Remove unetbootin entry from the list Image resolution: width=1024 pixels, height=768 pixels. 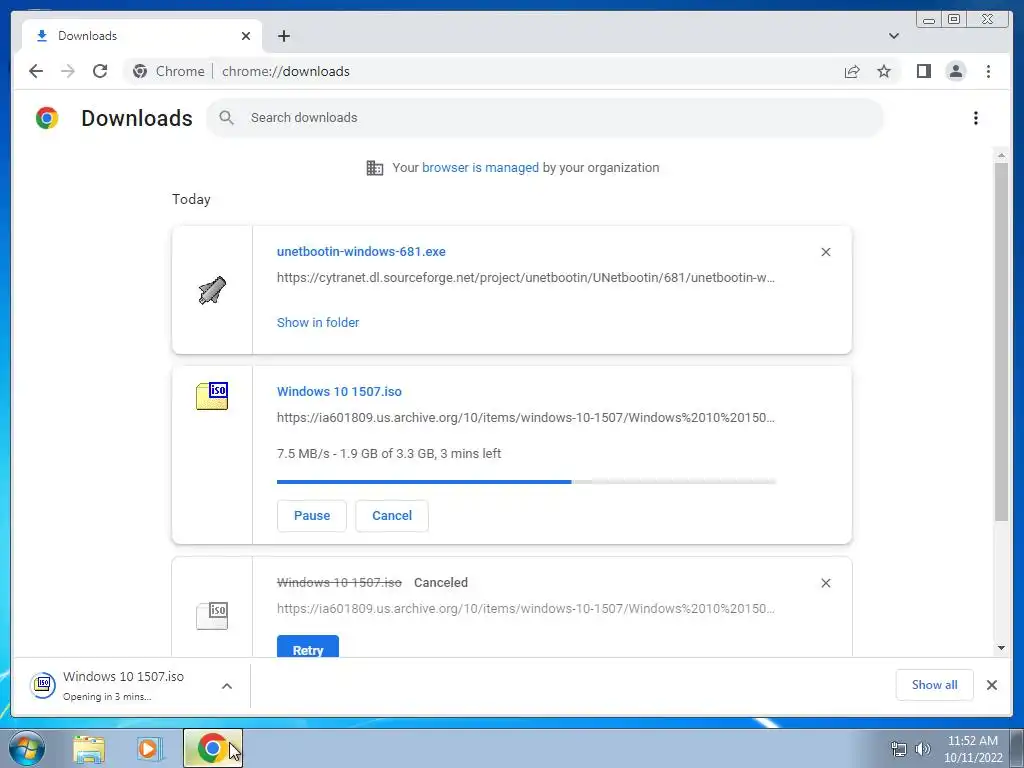pos(825,252)
